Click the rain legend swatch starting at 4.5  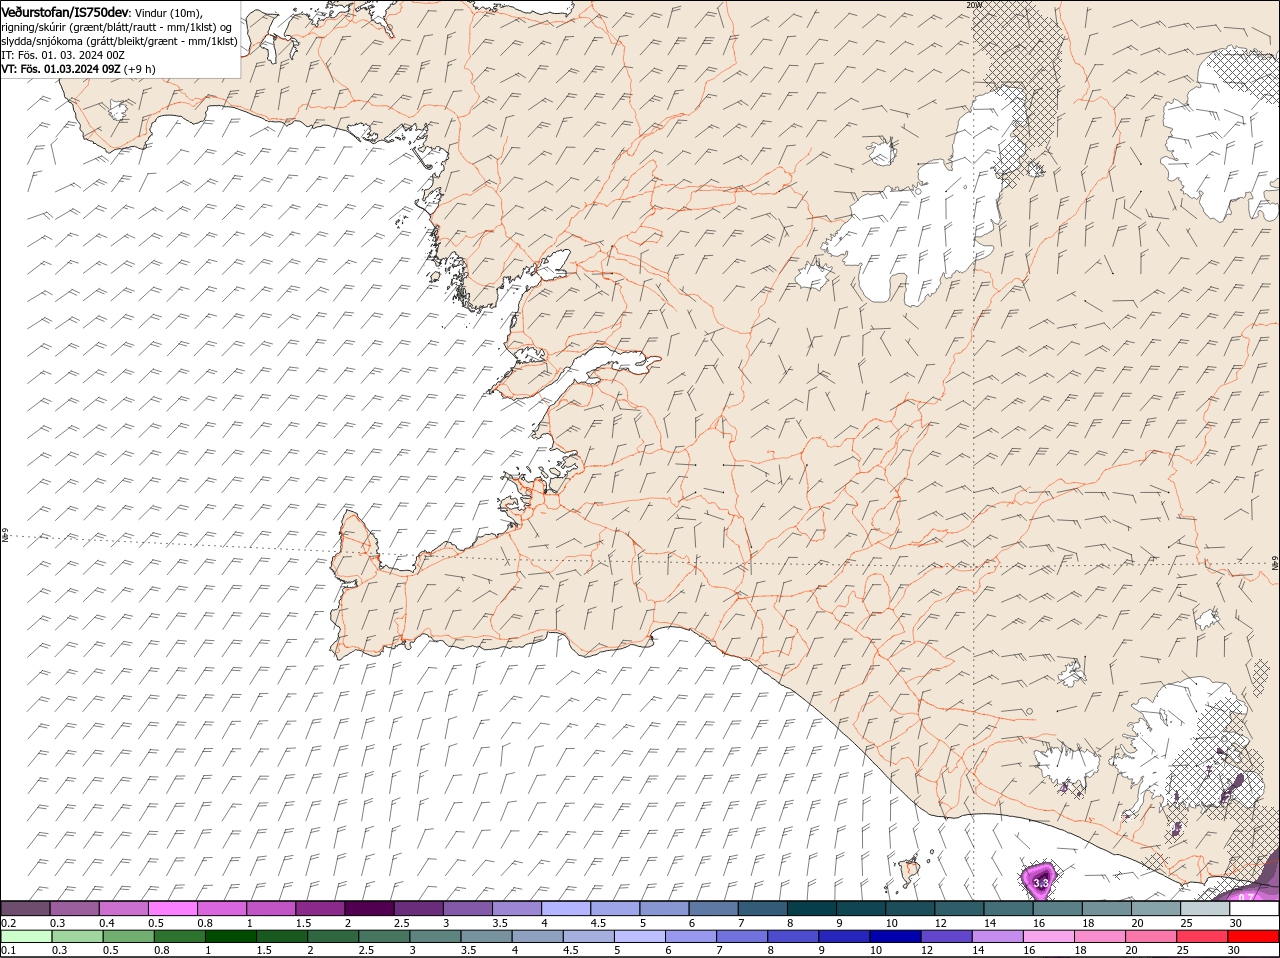tap(589, 936)
